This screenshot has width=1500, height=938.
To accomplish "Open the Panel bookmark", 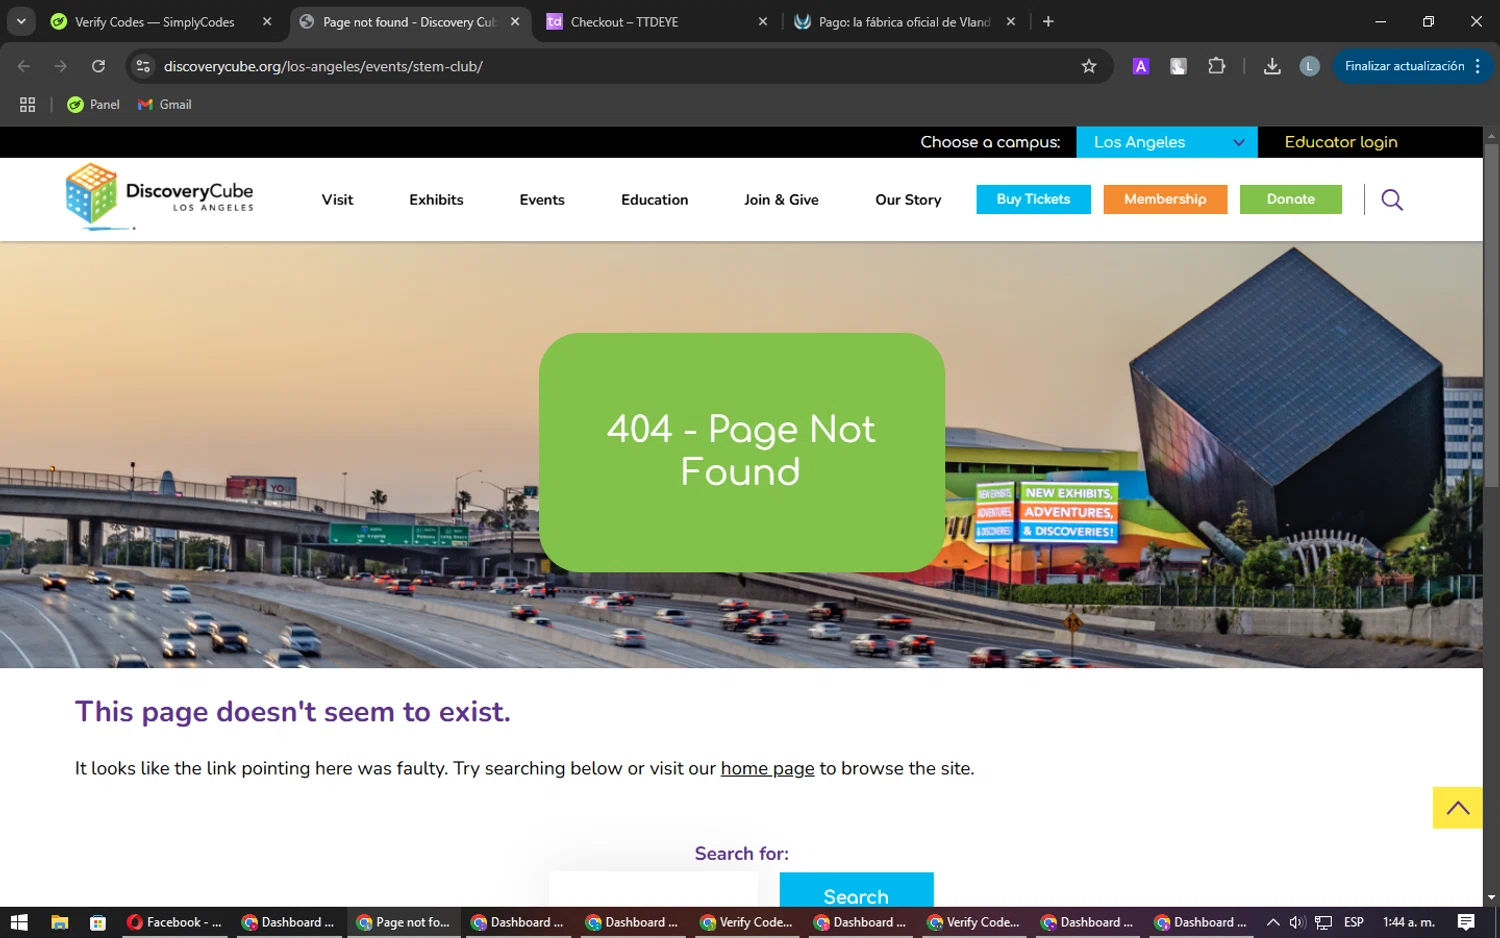I will point(93,104).
